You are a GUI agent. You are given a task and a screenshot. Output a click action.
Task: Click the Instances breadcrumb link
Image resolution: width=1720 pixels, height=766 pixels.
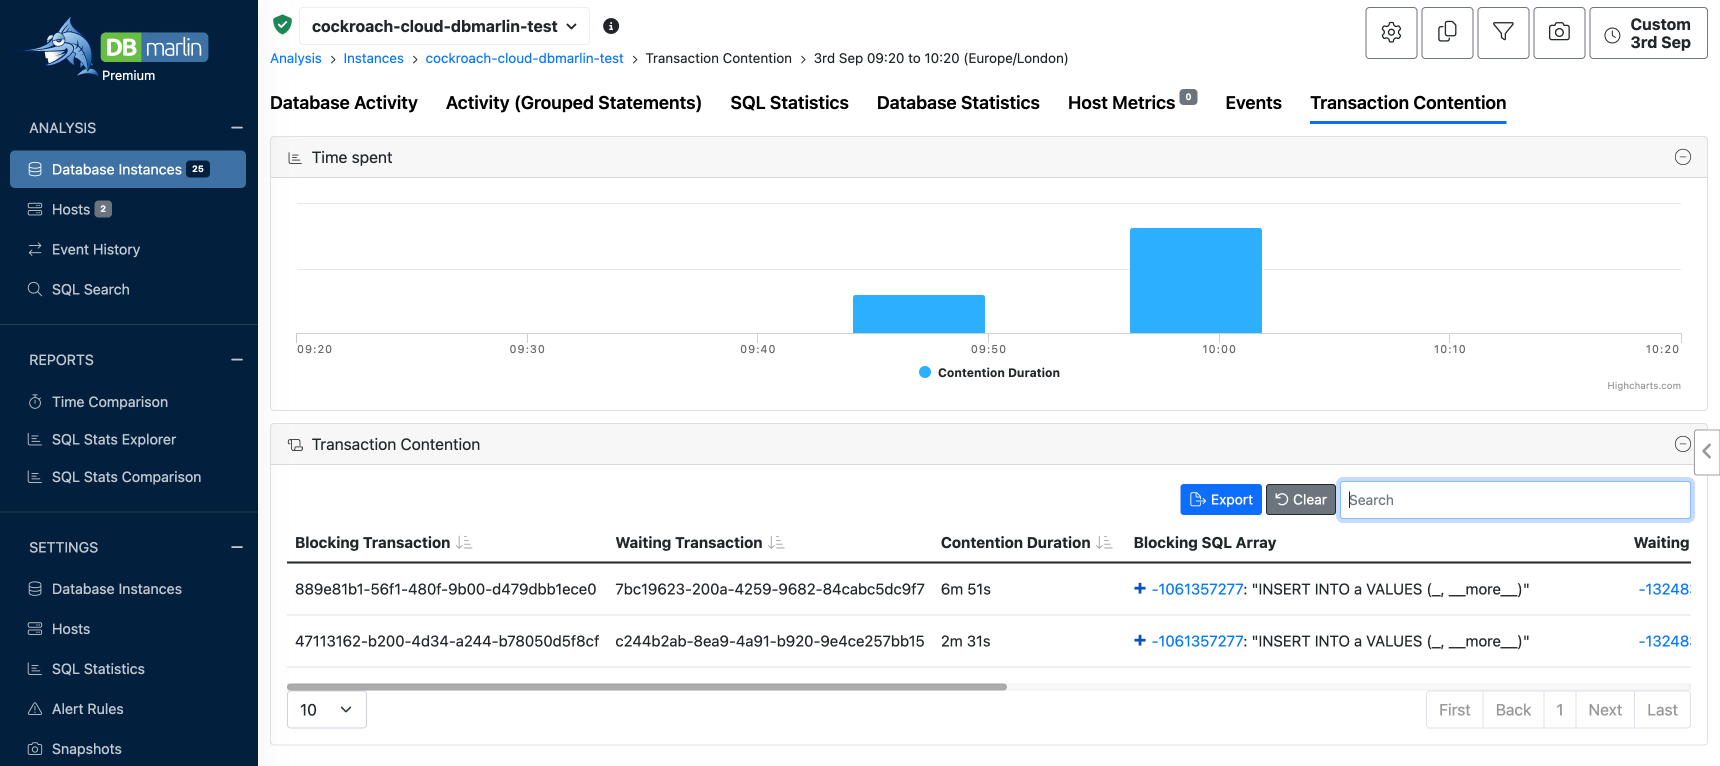[x=374, y=58]
